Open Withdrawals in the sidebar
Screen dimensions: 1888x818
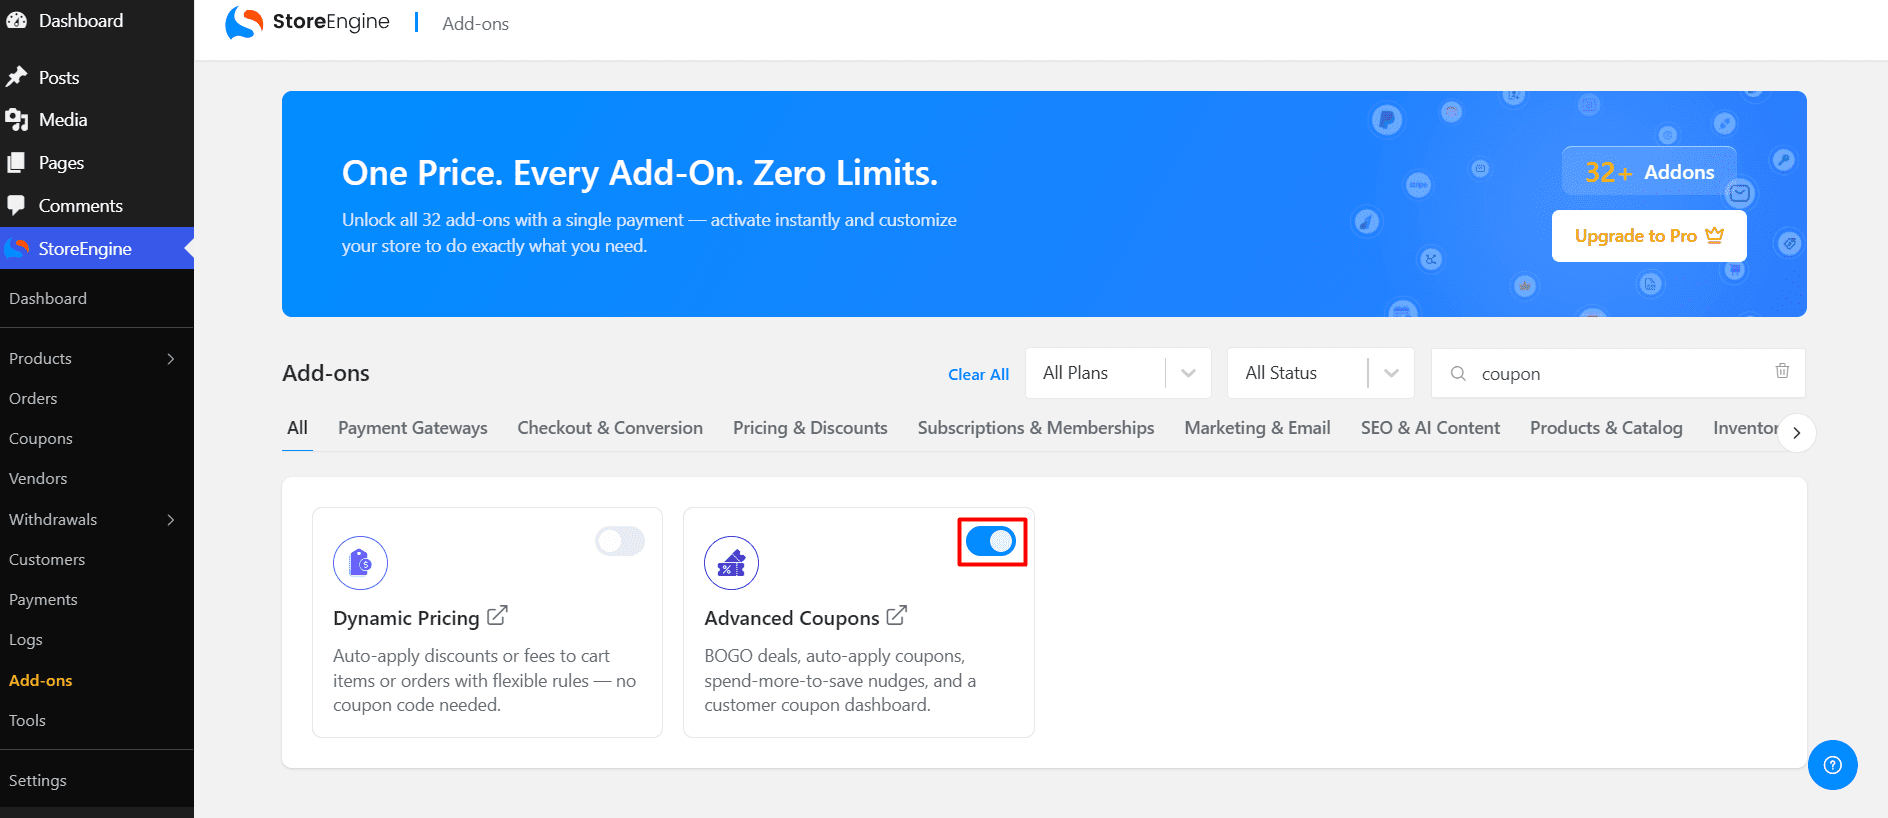(x=53, y=519)
